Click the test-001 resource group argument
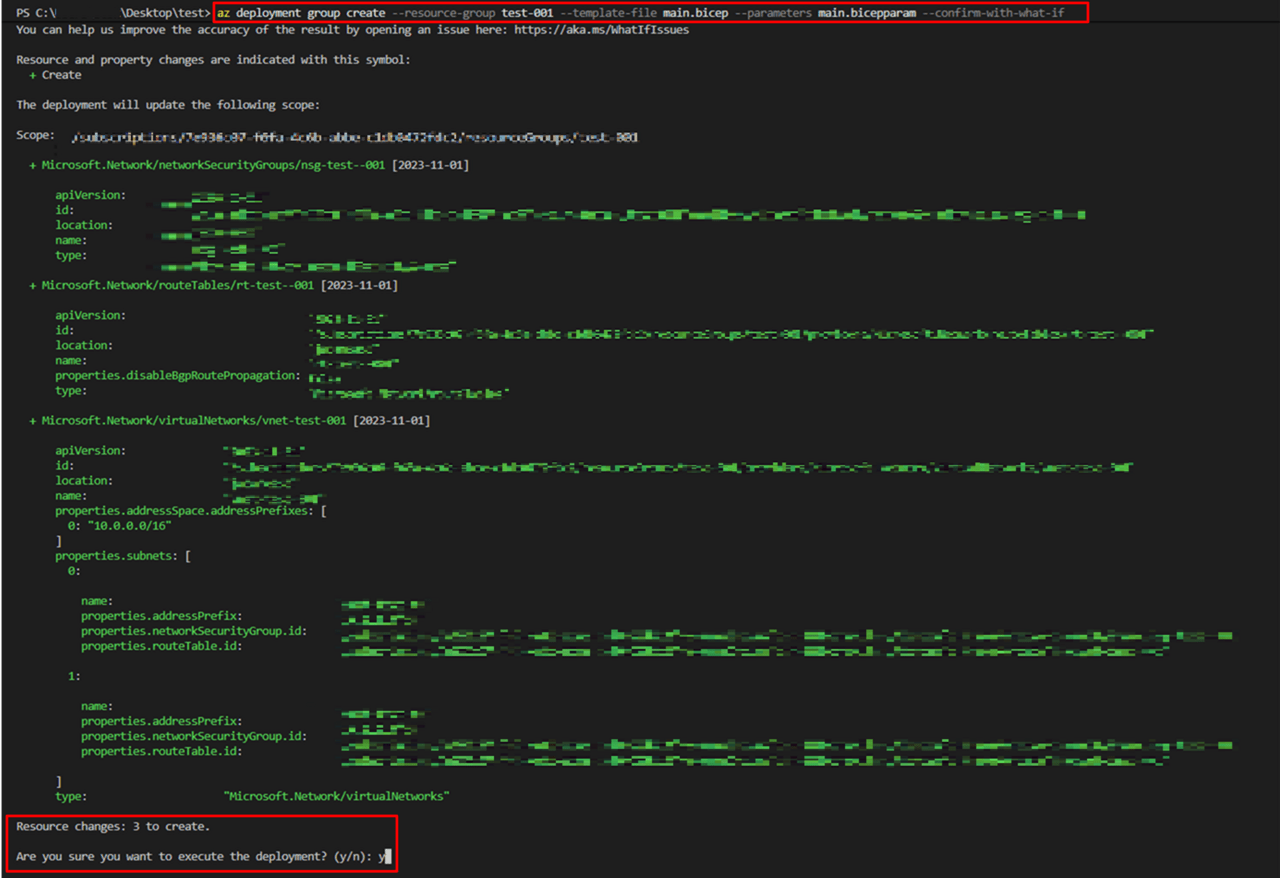1280x878 pixels. pos(527,13)
